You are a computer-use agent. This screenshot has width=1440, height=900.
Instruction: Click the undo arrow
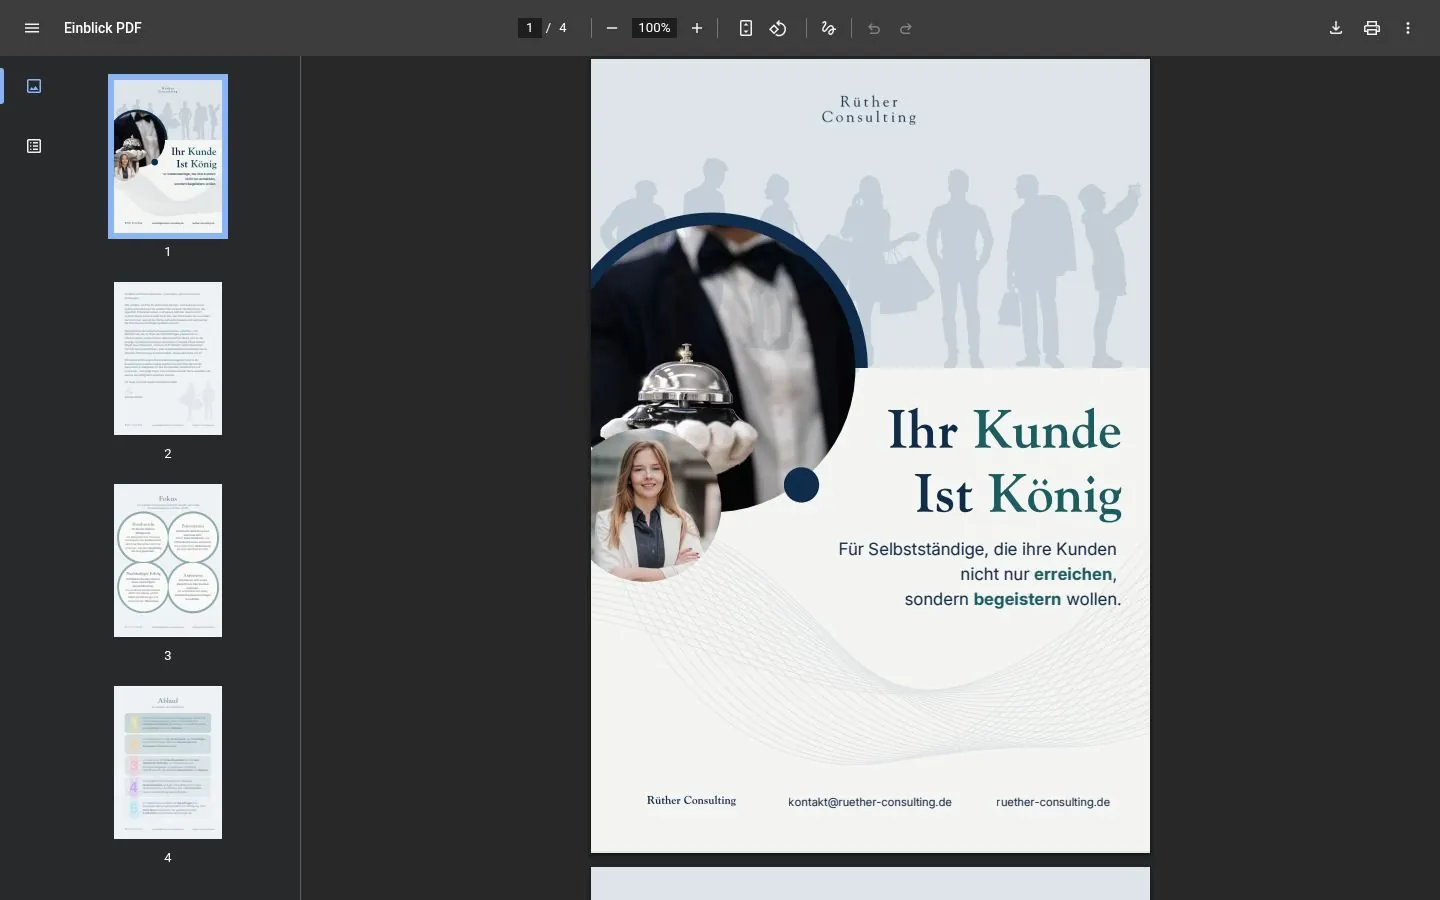click(874, 28)
